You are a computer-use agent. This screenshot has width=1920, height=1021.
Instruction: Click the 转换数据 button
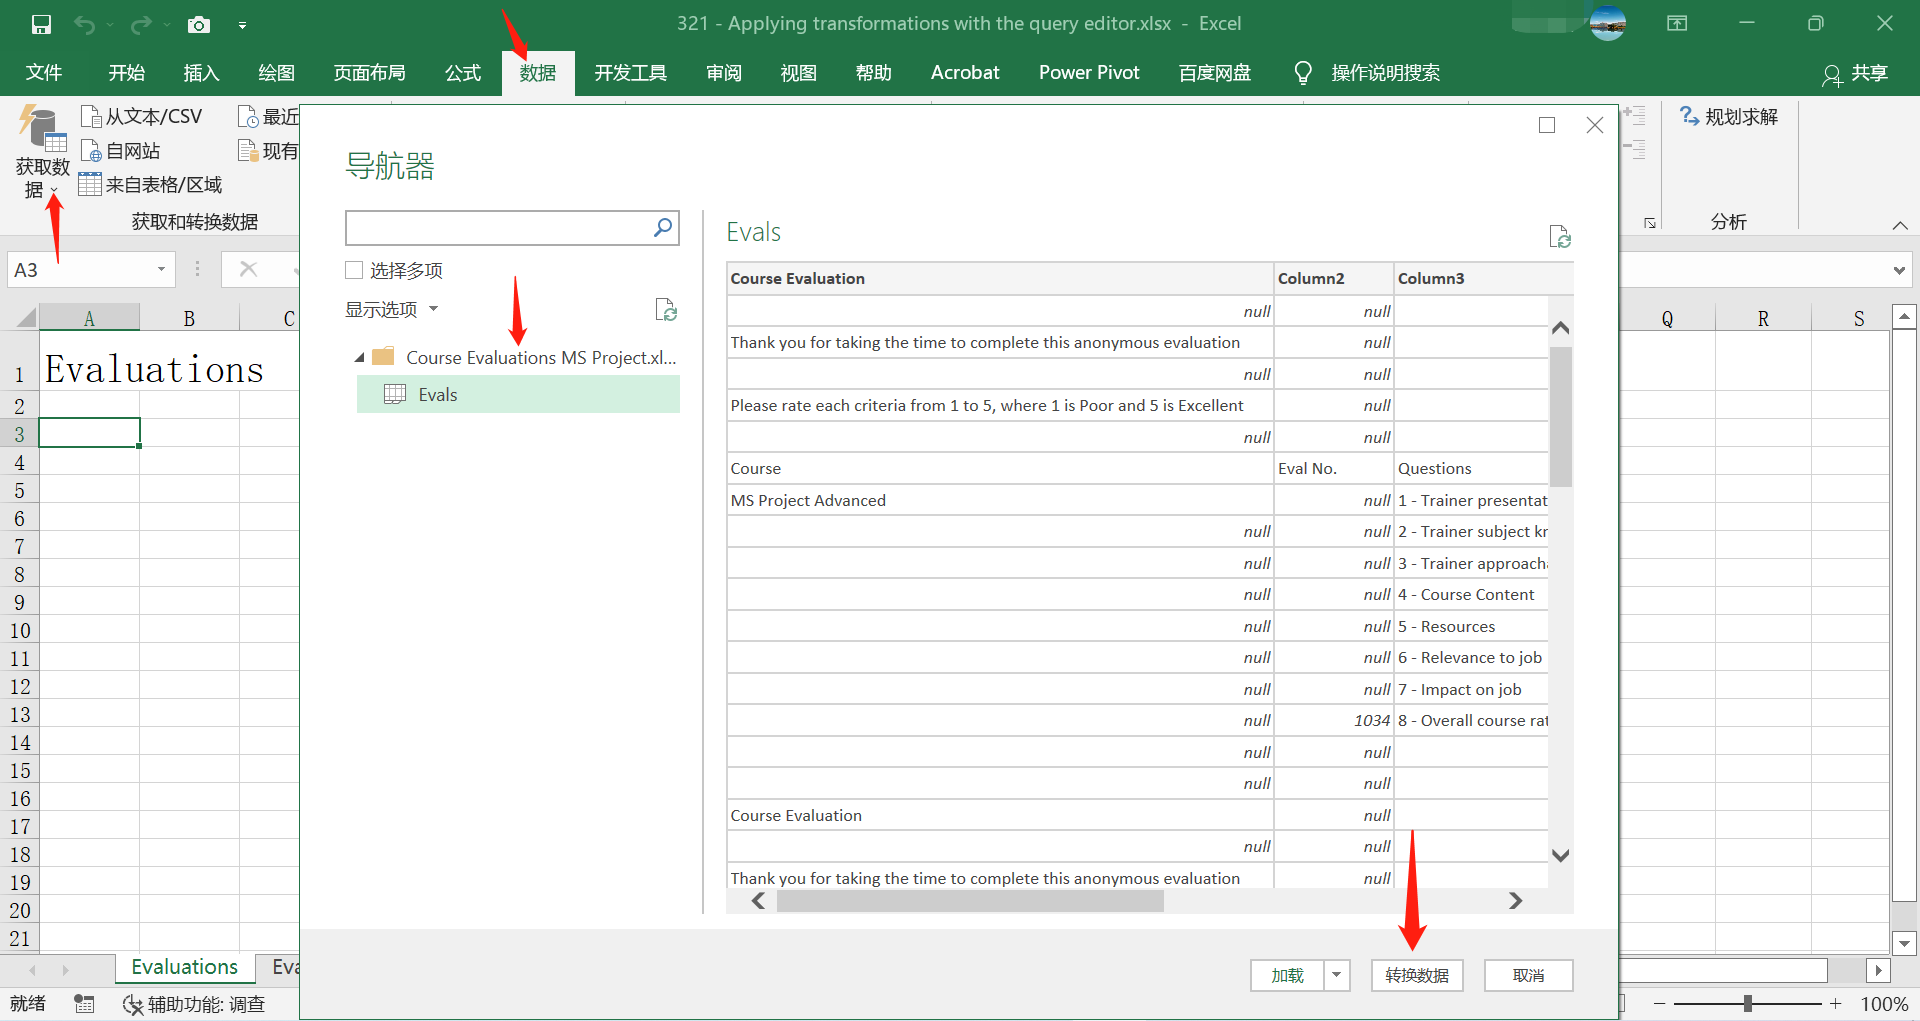point(1416,975)
